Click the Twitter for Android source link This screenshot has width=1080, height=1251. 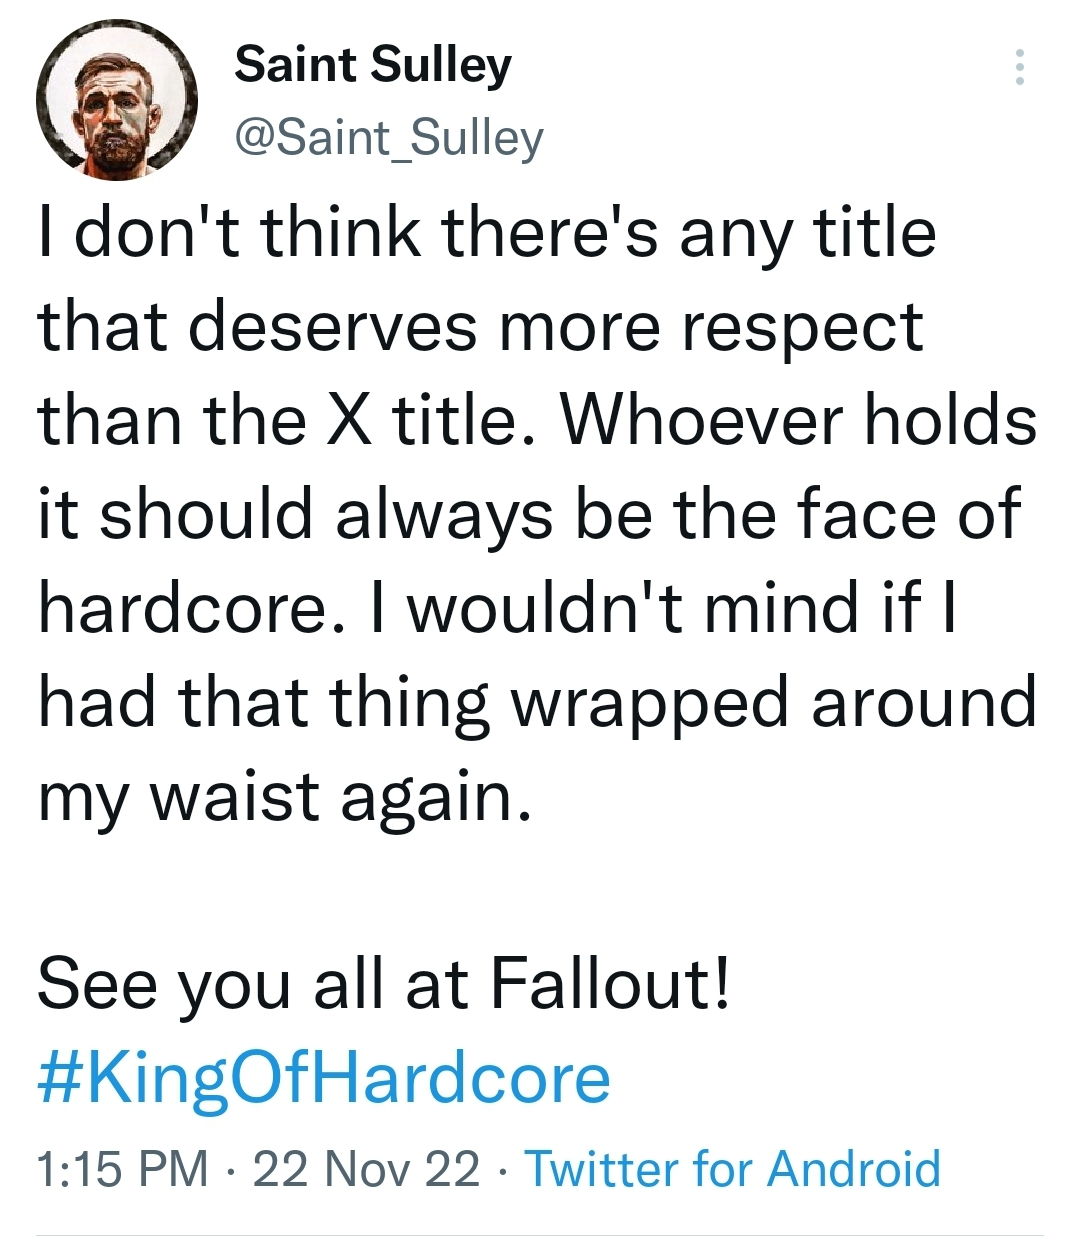732,1168
